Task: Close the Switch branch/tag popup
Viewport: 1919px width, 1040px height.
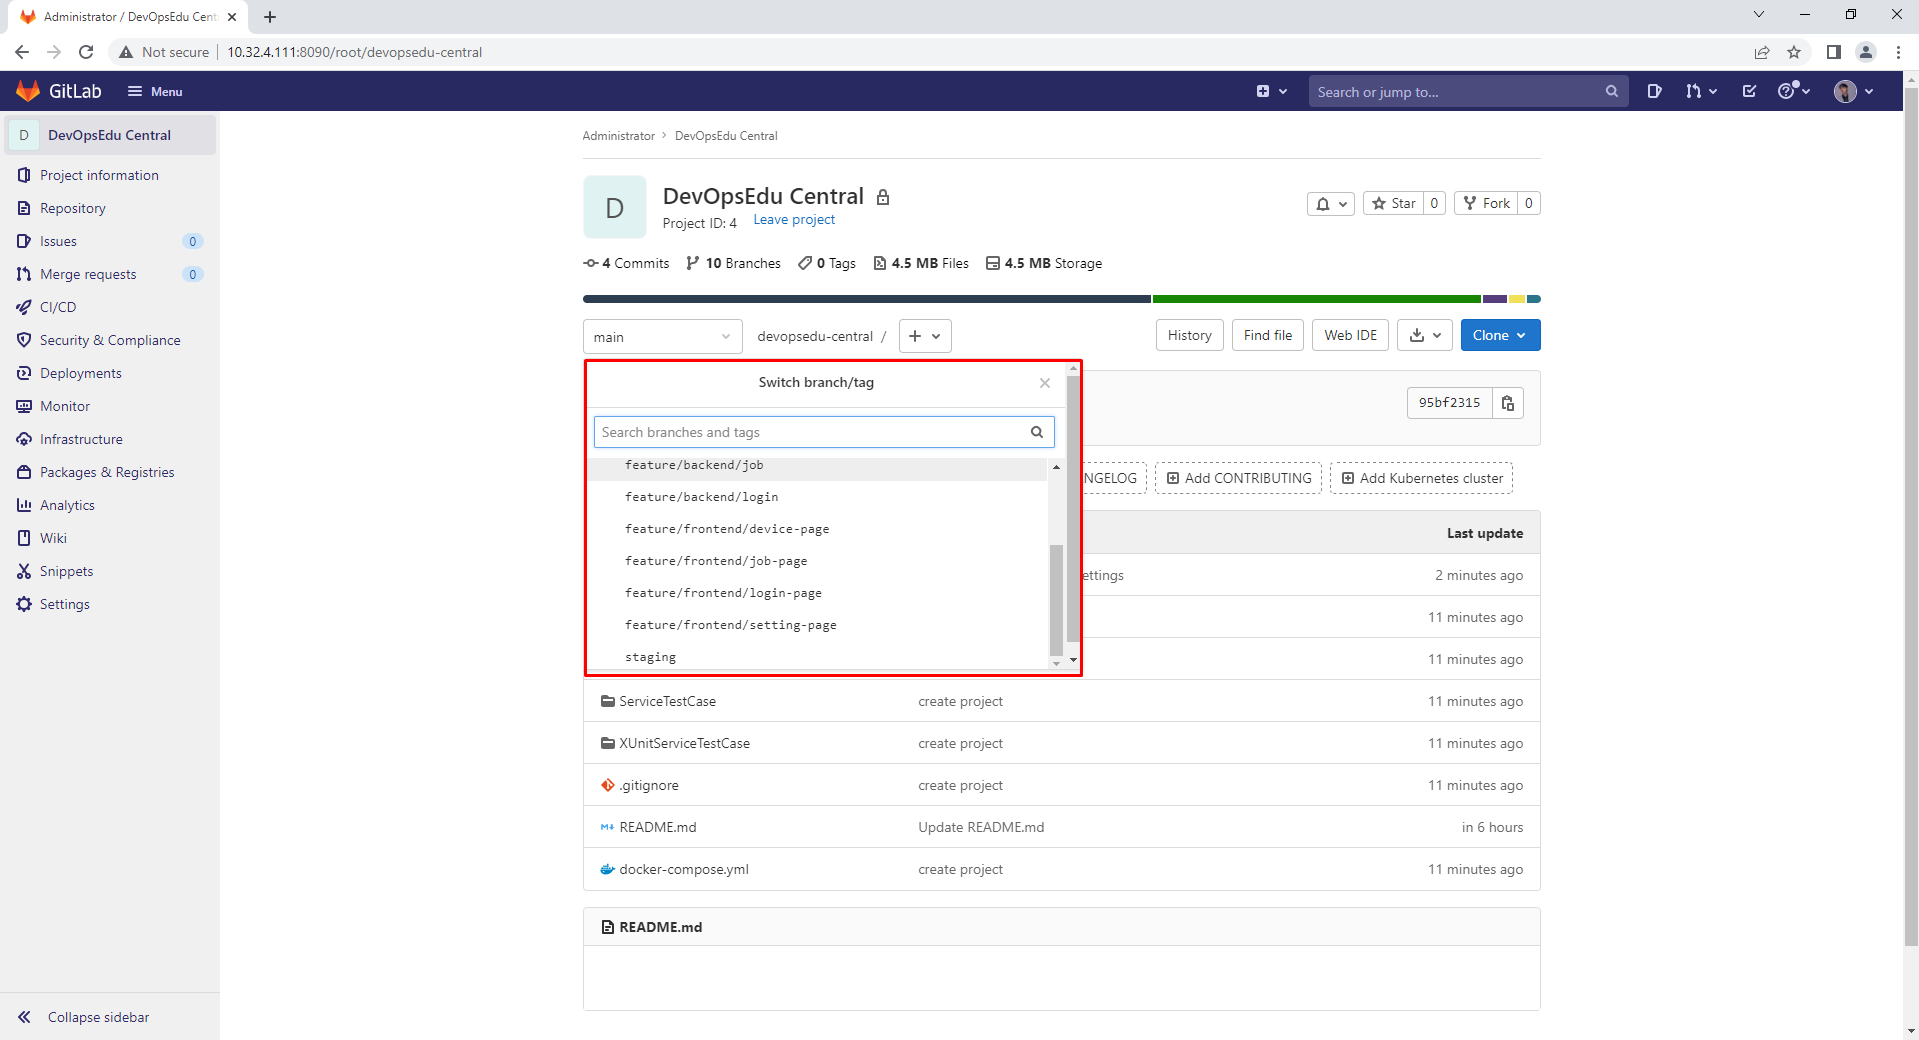Action: click(1044, 383)
